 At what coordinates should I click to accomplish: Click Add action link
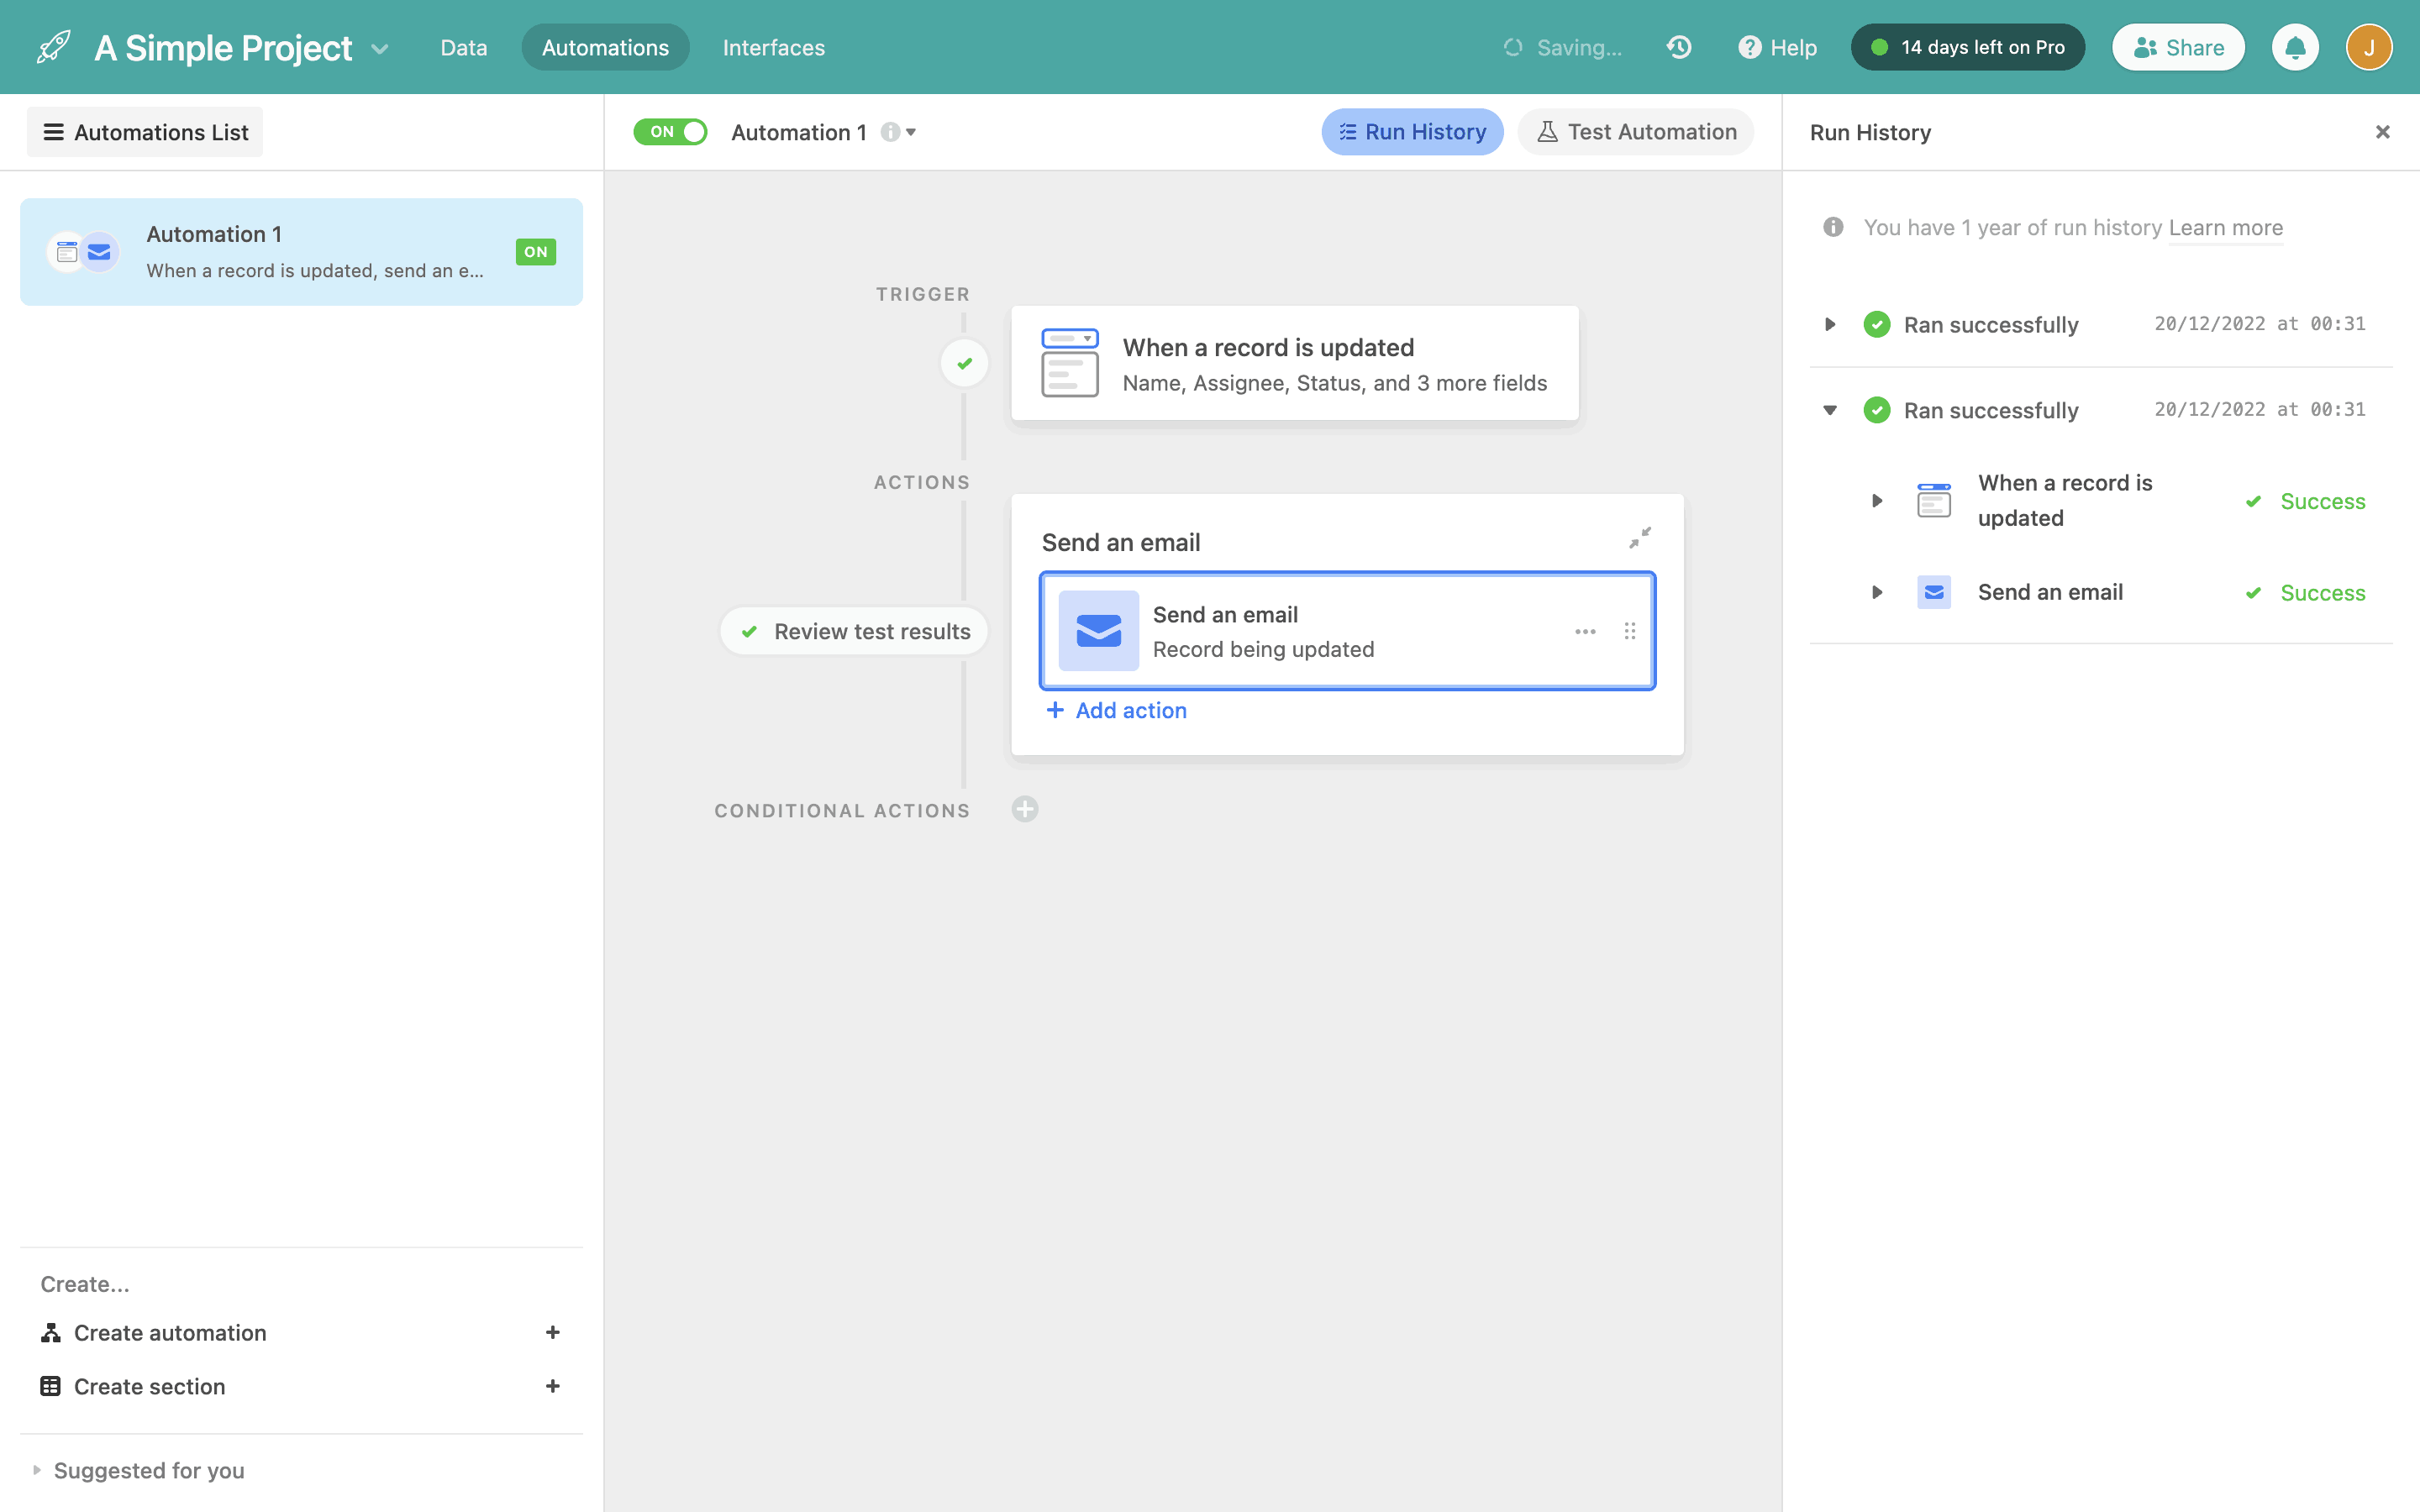click(x=1116, y=710)
